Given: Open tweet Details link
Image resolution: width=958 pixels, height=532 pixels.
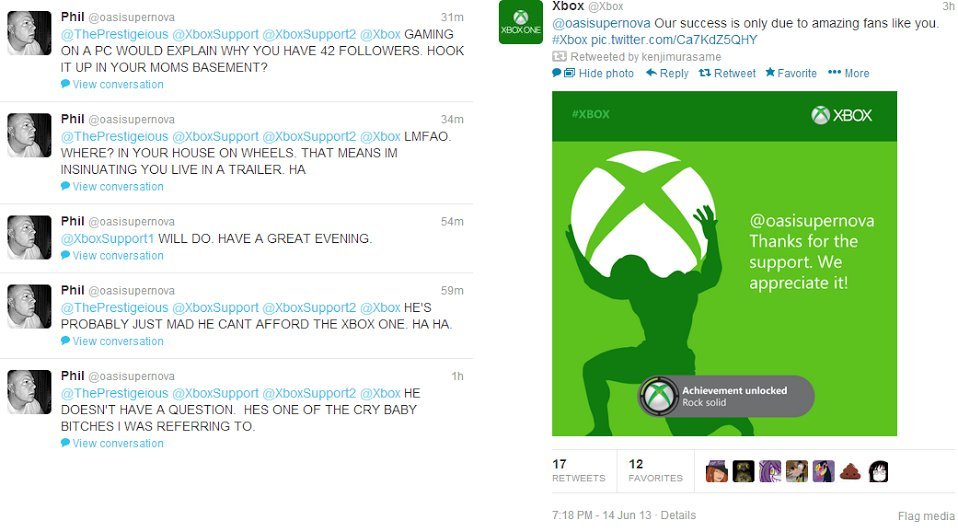Looking at the screenshot, I should (678, 515).
